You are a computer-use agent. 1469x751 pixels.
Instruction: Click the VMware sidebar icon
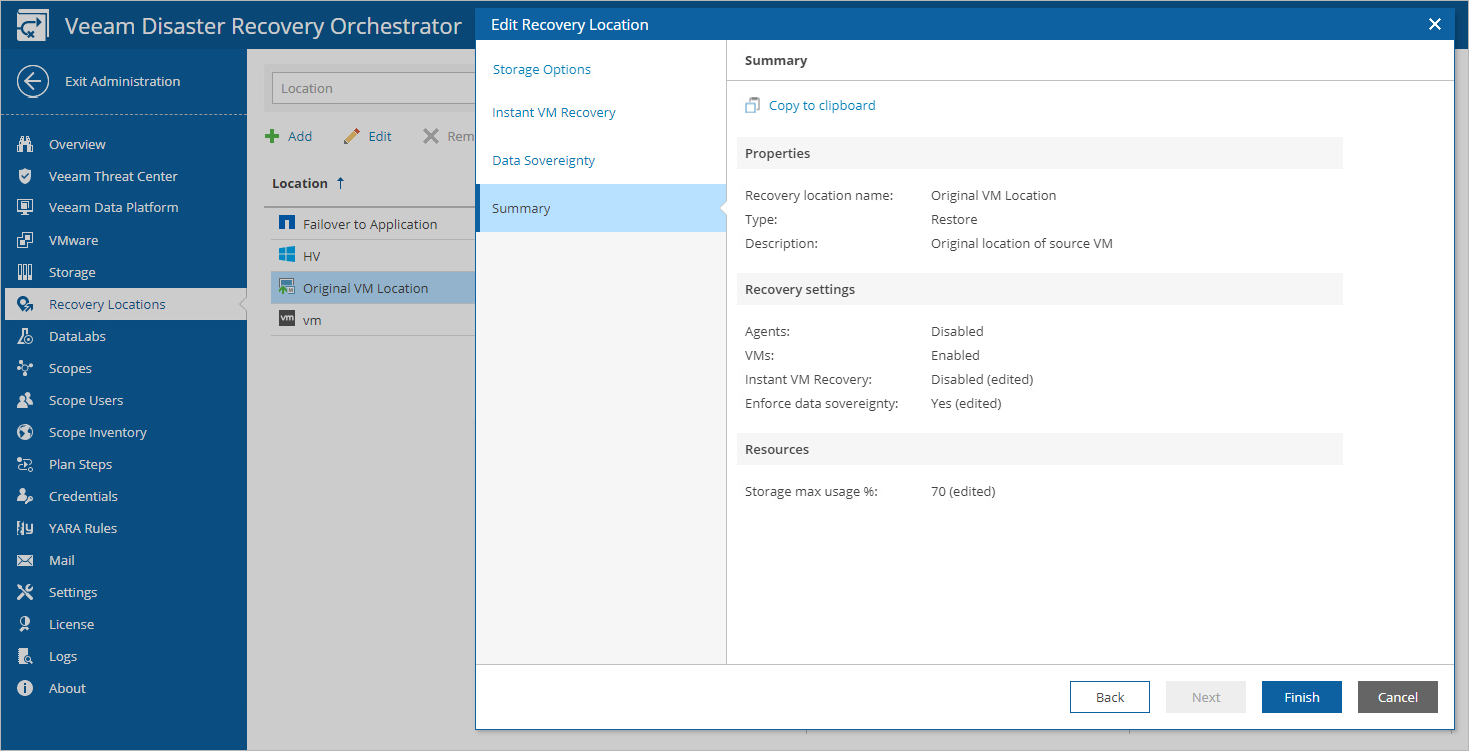point(26,240)
